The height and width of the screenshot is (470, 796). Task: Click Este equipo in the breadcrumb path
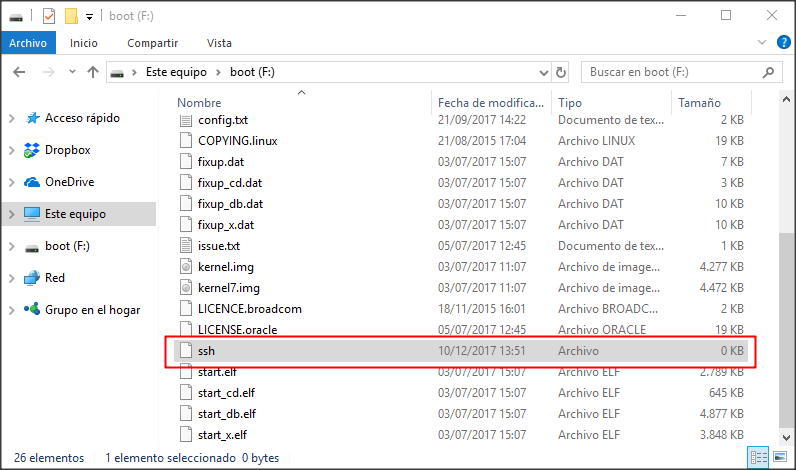pos(175,73)
